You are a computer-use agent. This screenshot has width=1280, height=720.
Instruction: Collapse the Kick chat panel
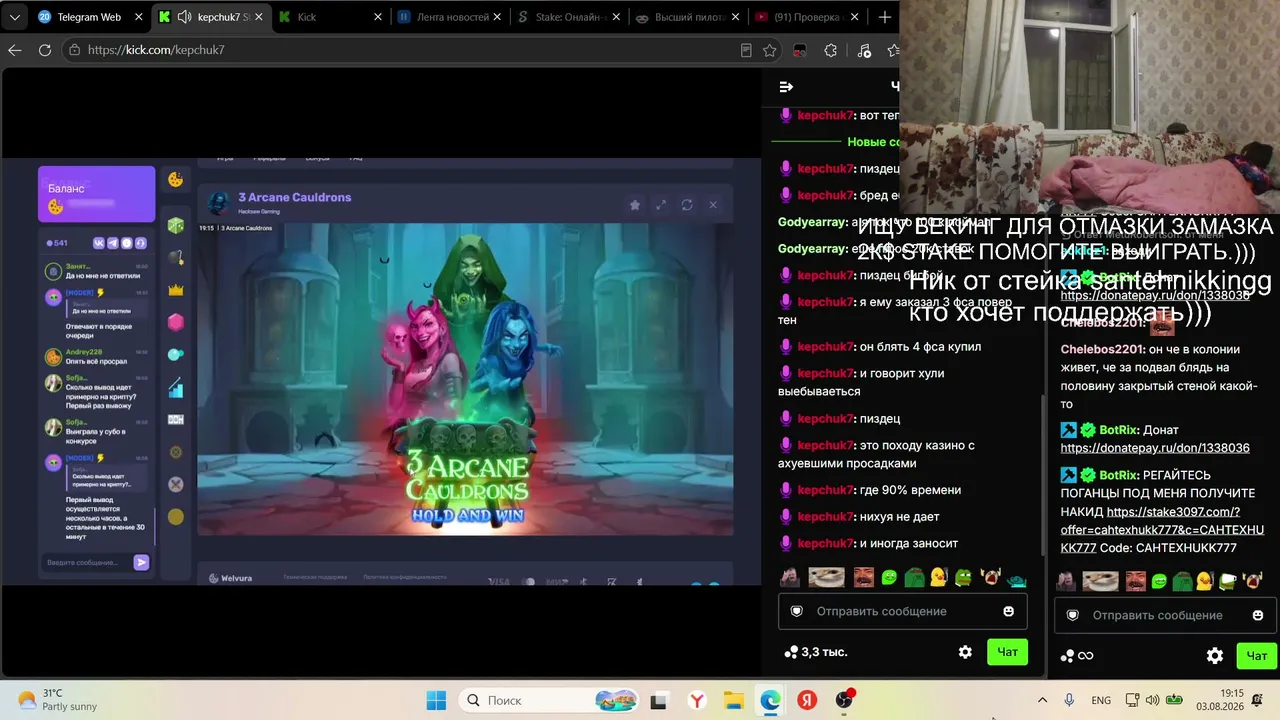pyautogui.click(x=786, y=87)
